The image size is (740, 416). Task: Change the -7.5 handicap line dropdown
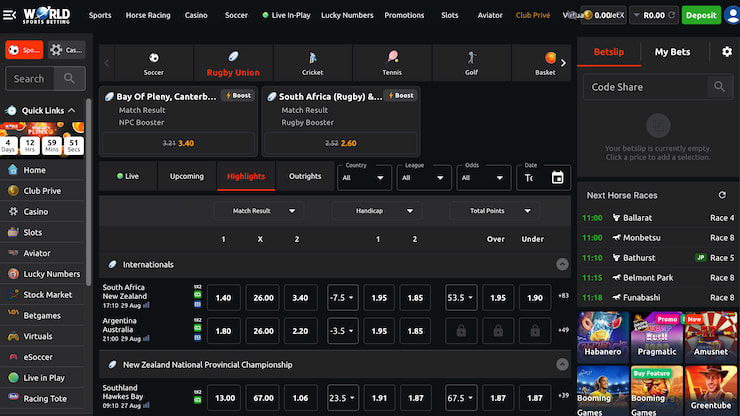tap(343, 297)
